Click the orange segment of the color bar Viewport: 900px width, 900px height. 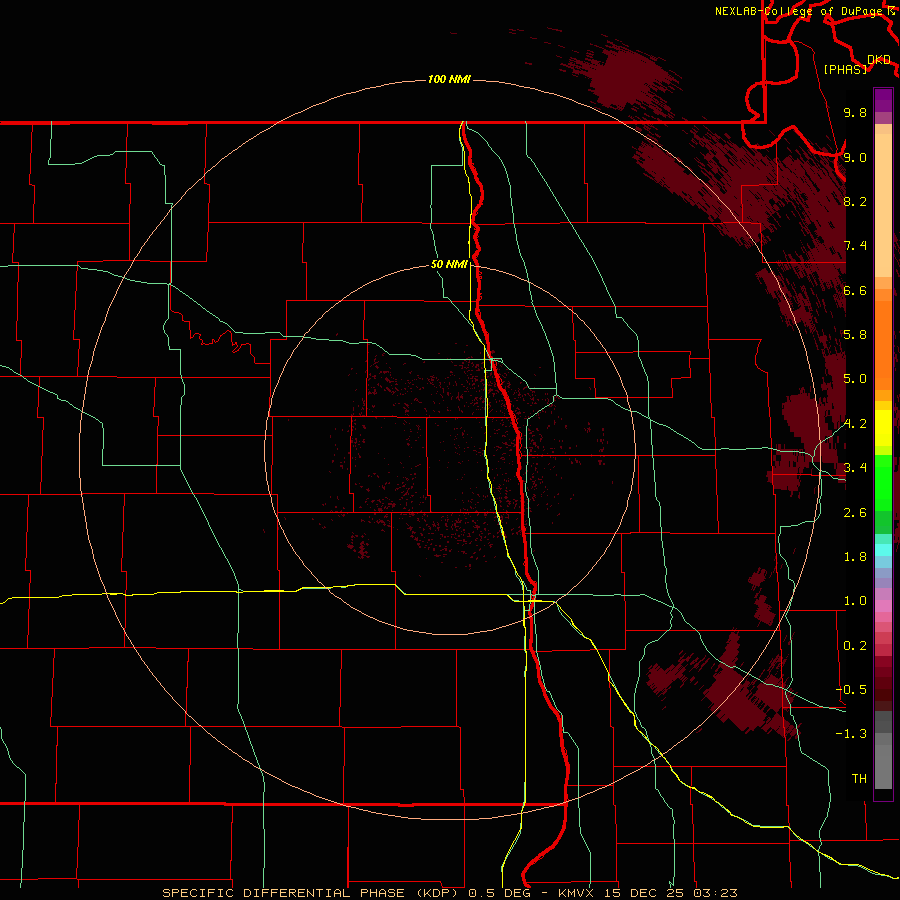coord(883,344)
